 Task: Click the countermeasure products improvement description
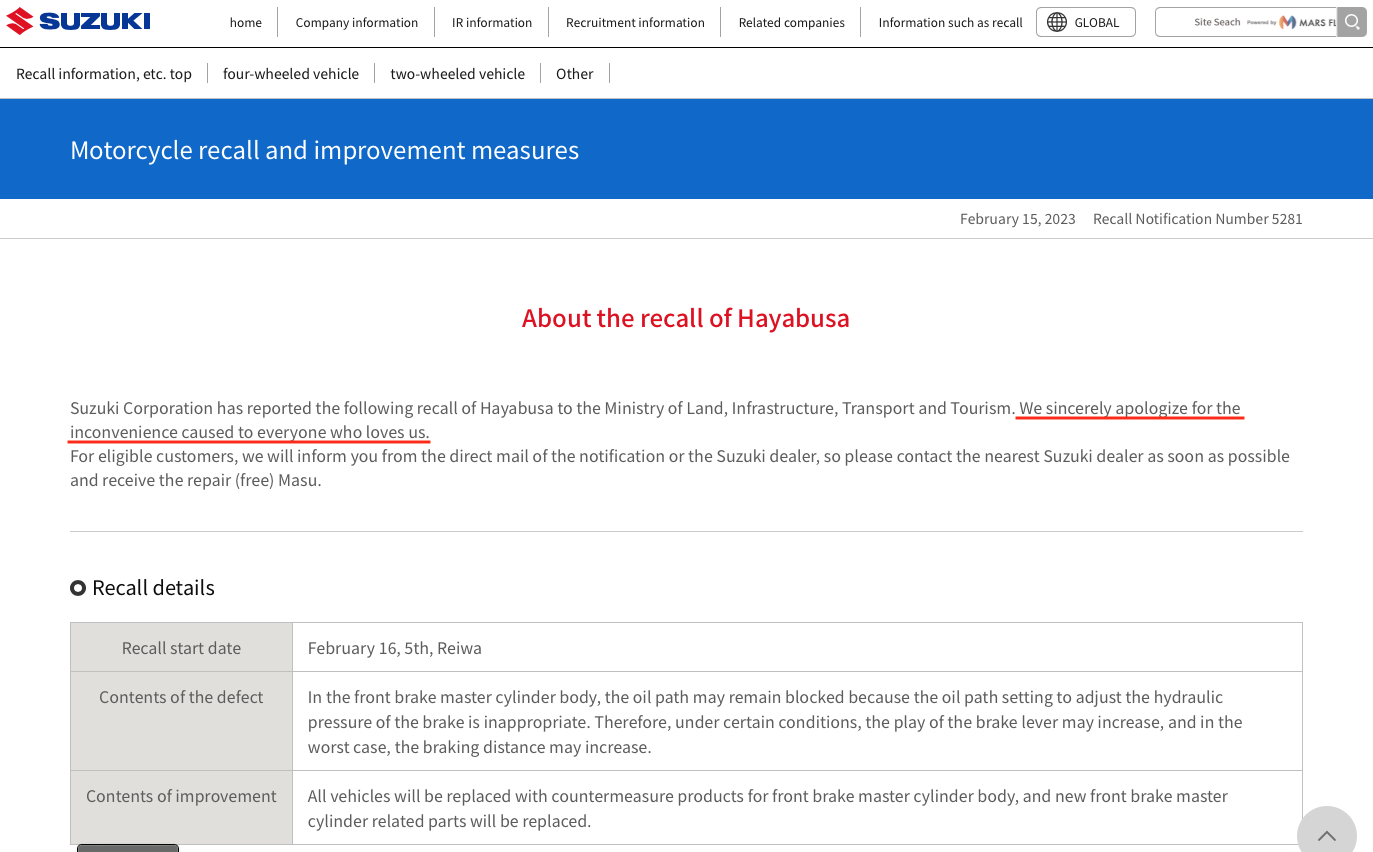[x=768, y=809]
